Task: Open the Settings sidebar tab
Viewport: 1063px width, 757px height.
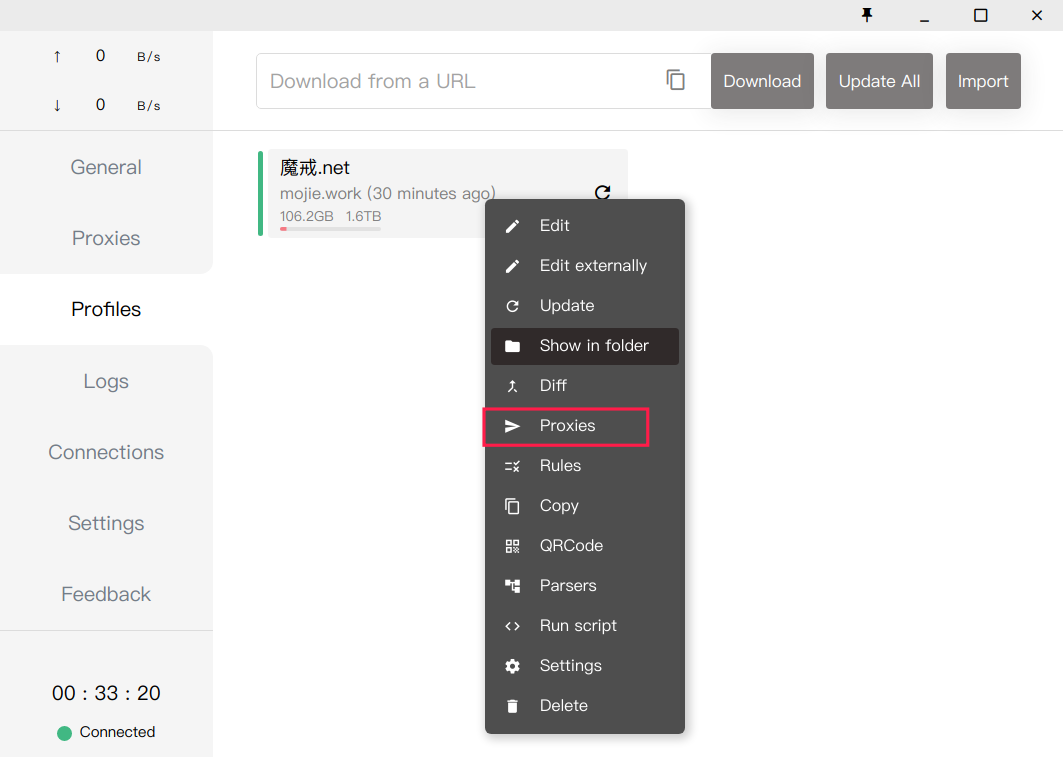Action: 106,523
